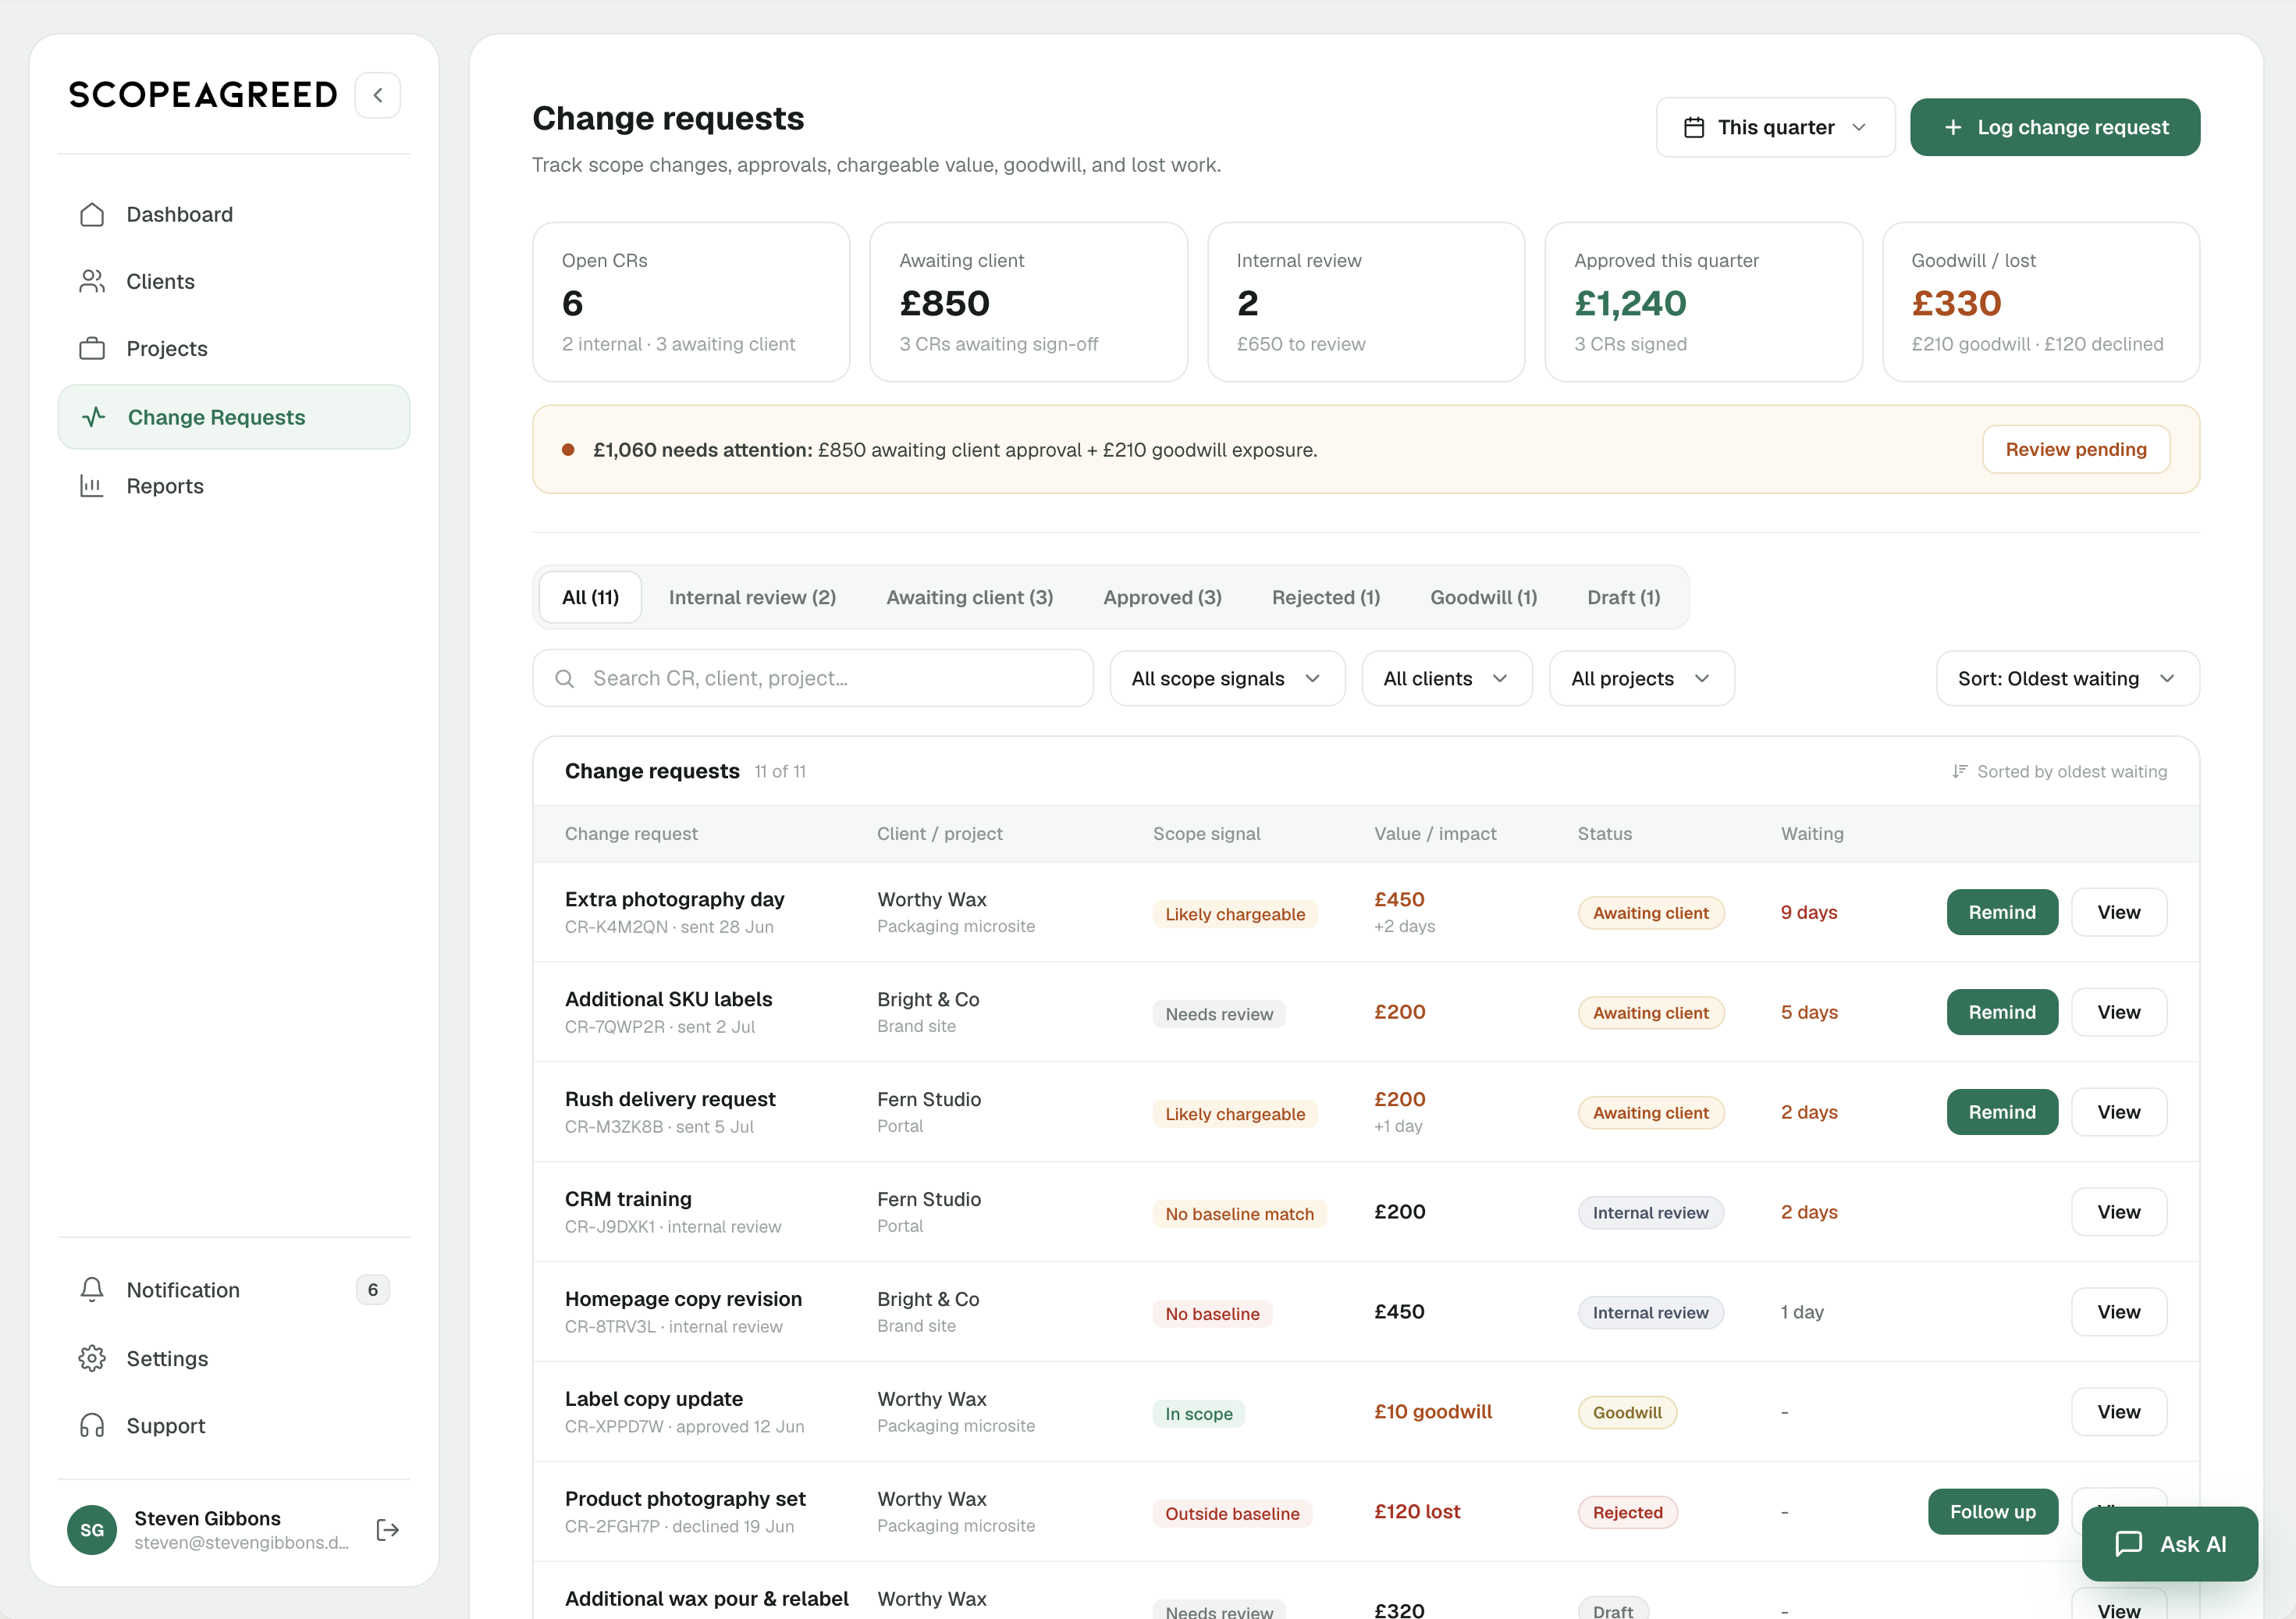Click the Value / impact column header
The height and width of the screenshot is (1619, 2296).
(x=1435, y=833)
